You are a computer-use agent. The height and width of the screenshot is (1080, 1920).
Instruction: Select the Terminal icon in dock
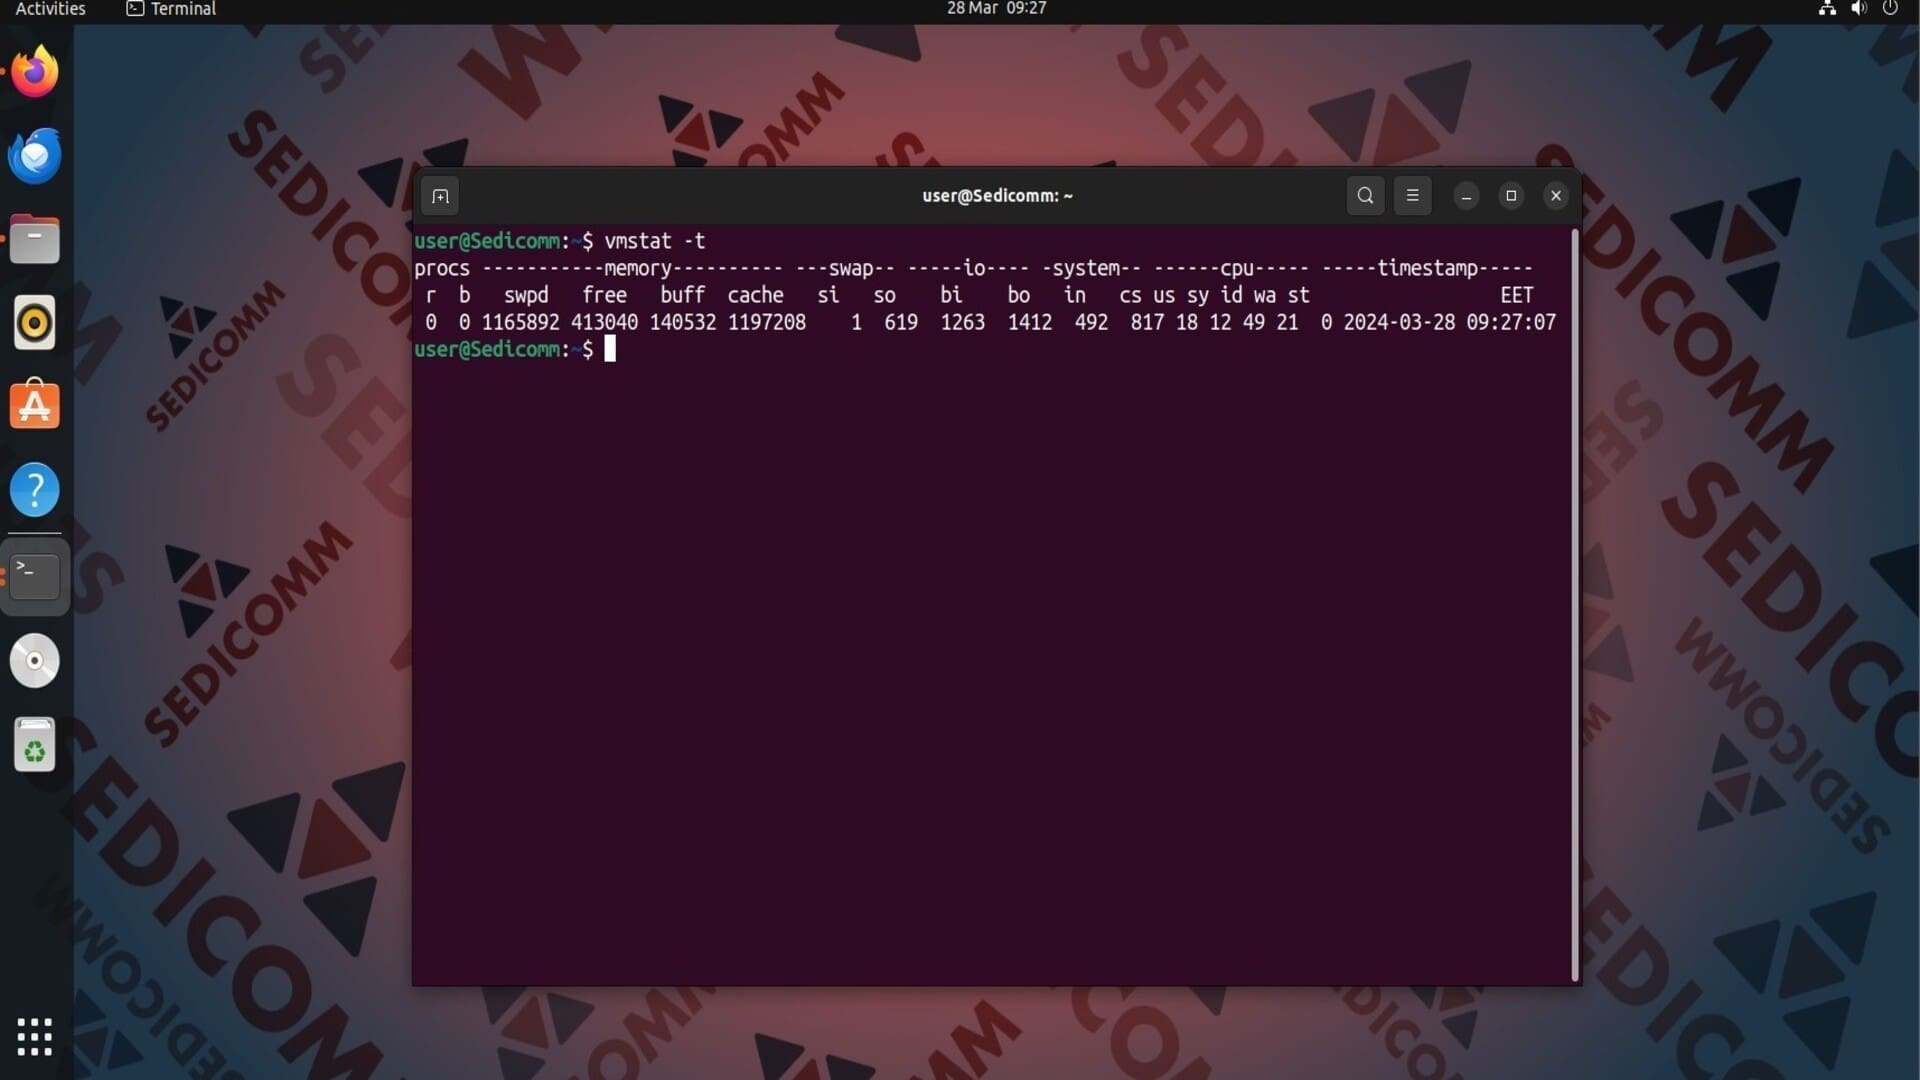point(35,576)
